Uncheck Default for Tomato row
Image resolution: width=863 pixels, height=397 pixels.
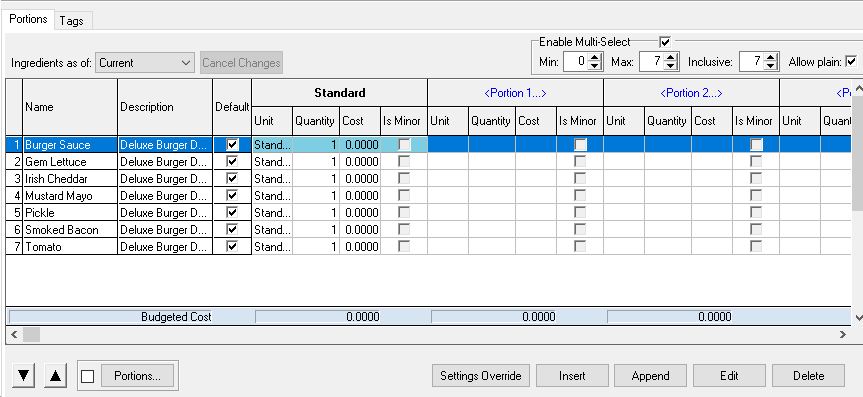[232, 247]
